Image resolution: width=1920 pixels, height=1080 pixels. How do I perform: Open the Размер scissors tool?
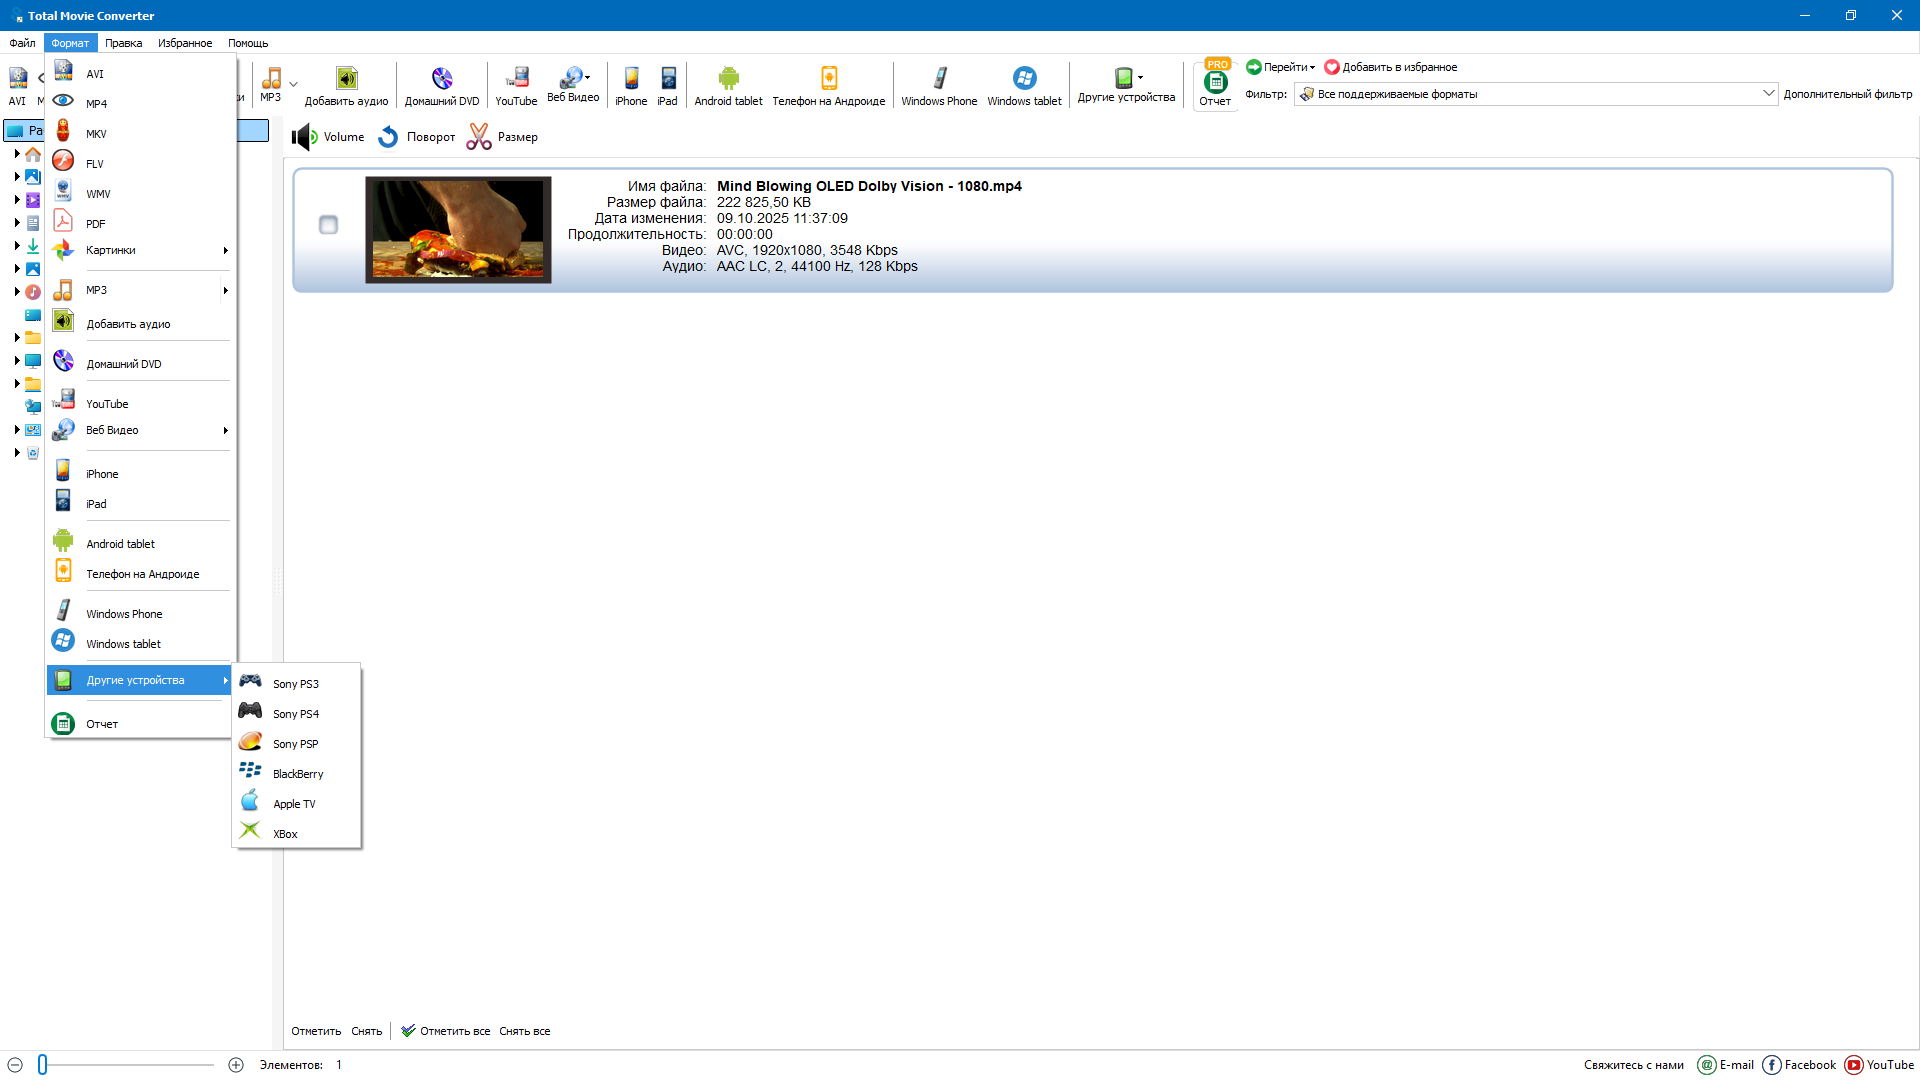[x=479, y=137]
